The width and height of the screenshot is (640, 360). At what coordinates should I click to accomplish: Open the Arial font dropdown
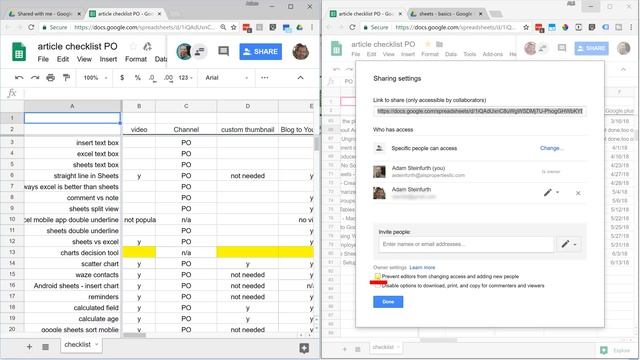[226, 78]
